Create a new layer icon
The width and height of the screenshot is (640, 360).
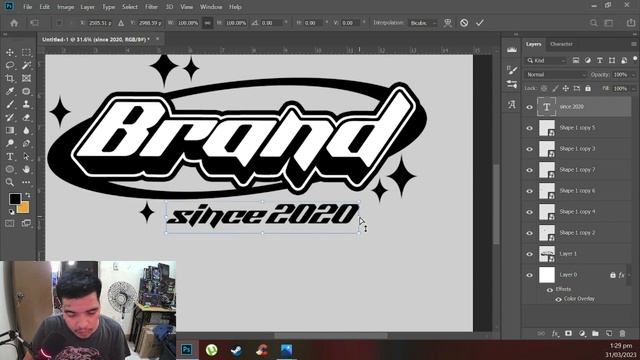coord(609,333)
